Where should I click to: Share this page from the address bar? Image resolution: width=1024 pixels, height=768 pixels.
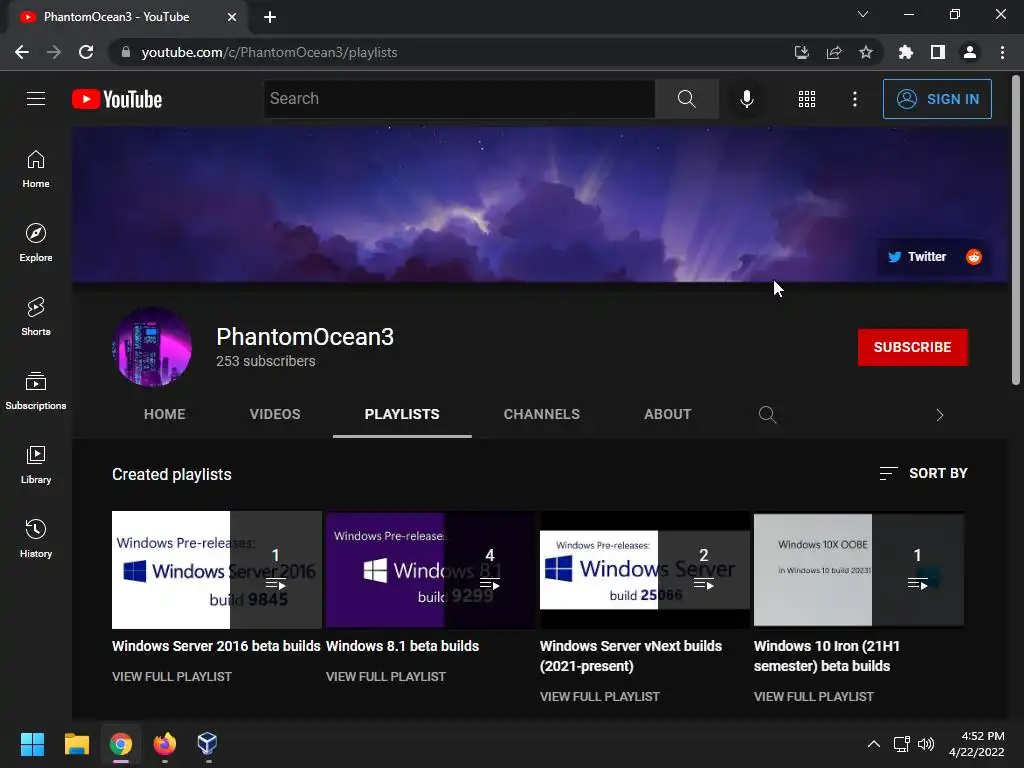pyautogui.click(x=834, y=52)
